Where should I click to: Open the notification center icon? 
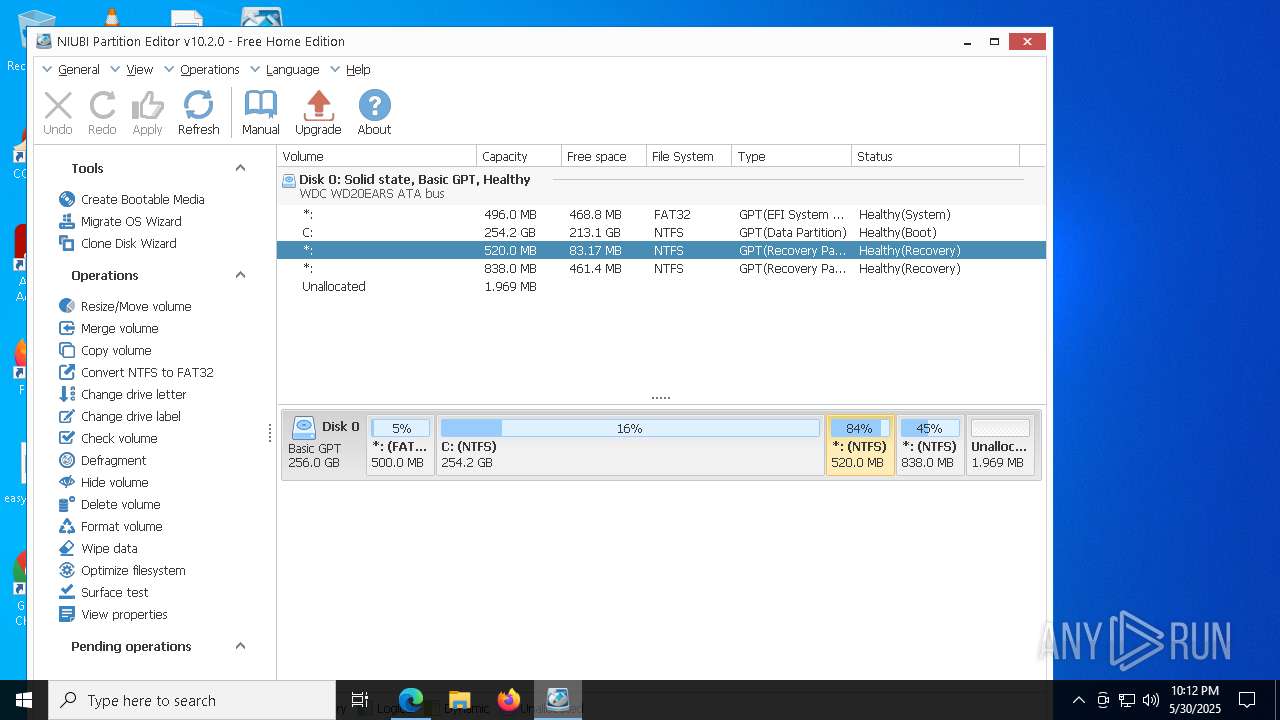click(x=1247, y=700)
